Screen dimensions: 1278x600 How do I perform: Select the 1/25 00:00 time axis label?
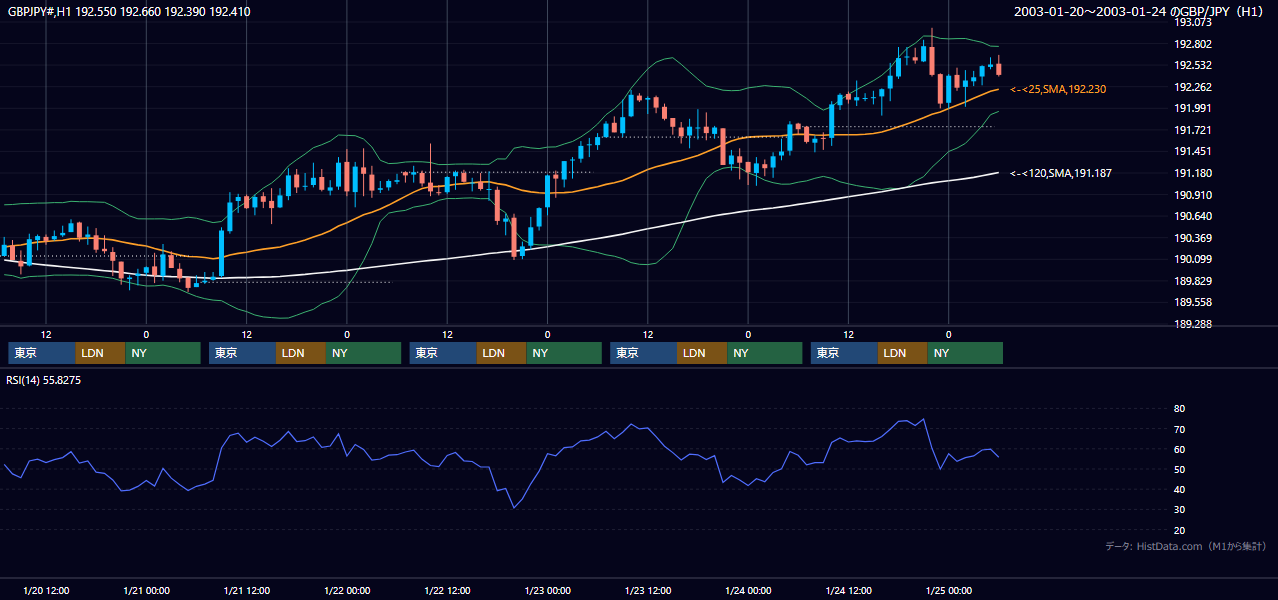coord(948,591)
